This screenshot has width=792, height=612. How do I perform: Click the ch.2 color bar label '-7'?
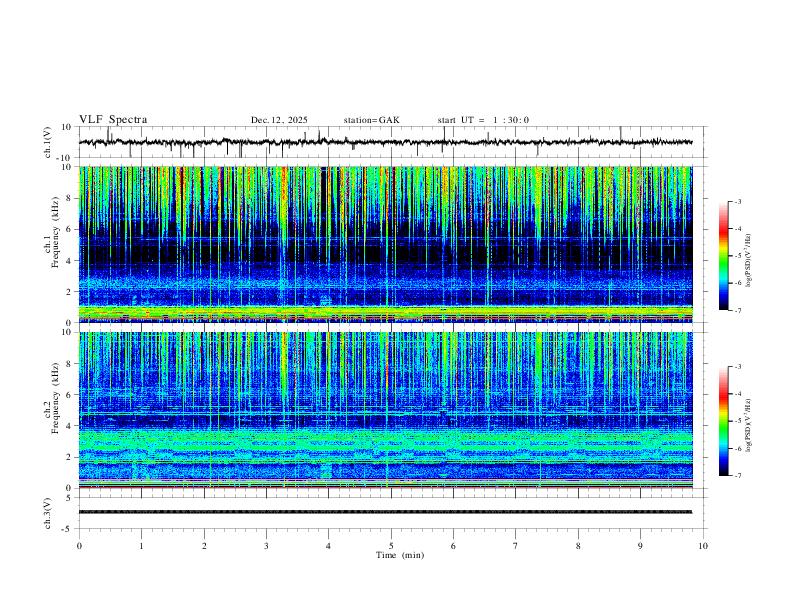[738, 475]
